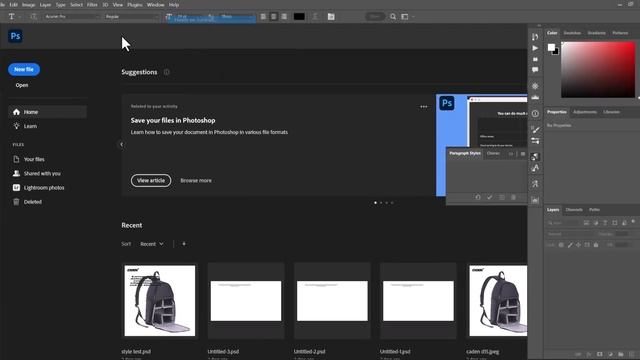Pick a color in the red color field

598,70
